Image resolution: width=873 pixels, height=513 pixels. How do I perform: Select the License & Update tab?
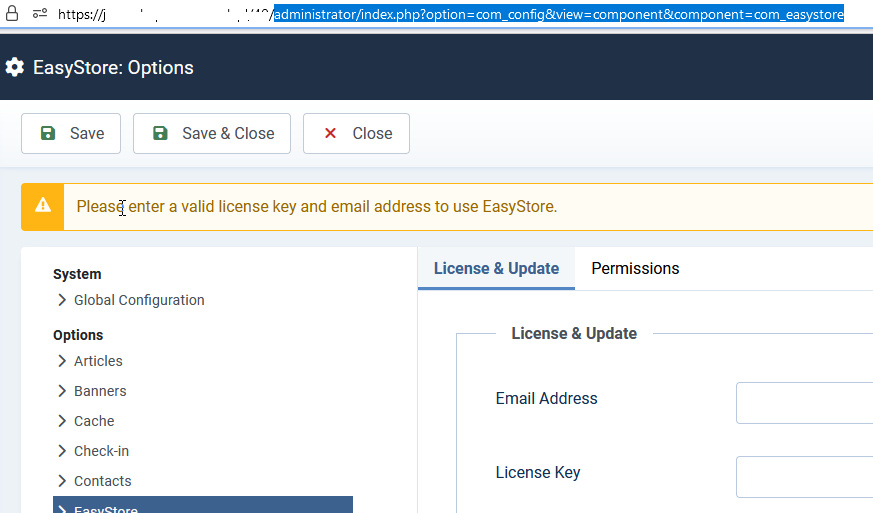point(496,268)
